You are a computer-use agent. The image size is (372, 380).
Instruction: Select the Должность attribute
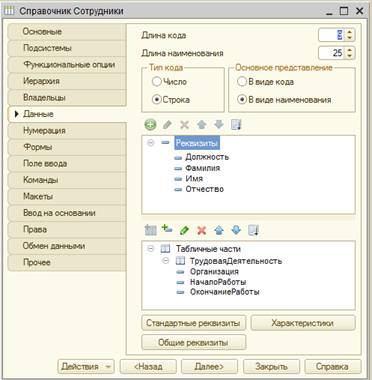207,157
